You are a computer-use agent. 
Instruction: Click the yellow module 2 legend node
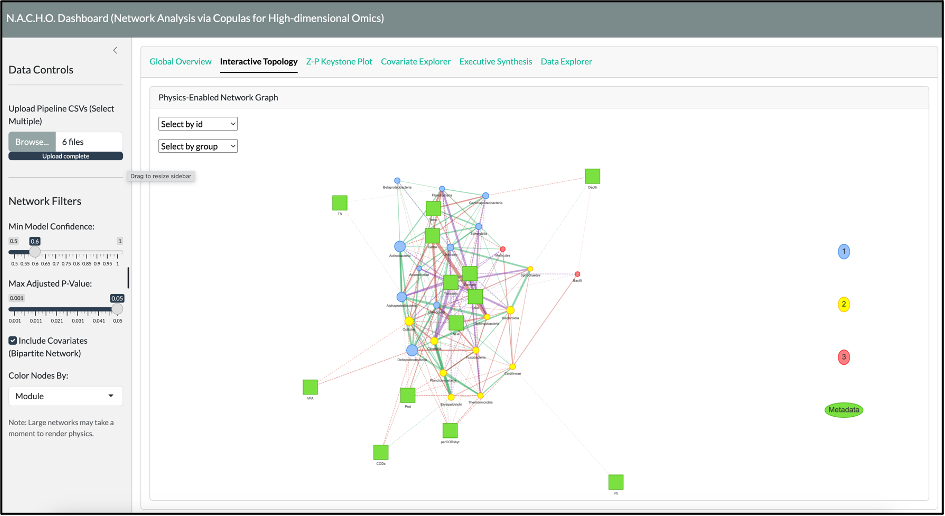[844, 304]
